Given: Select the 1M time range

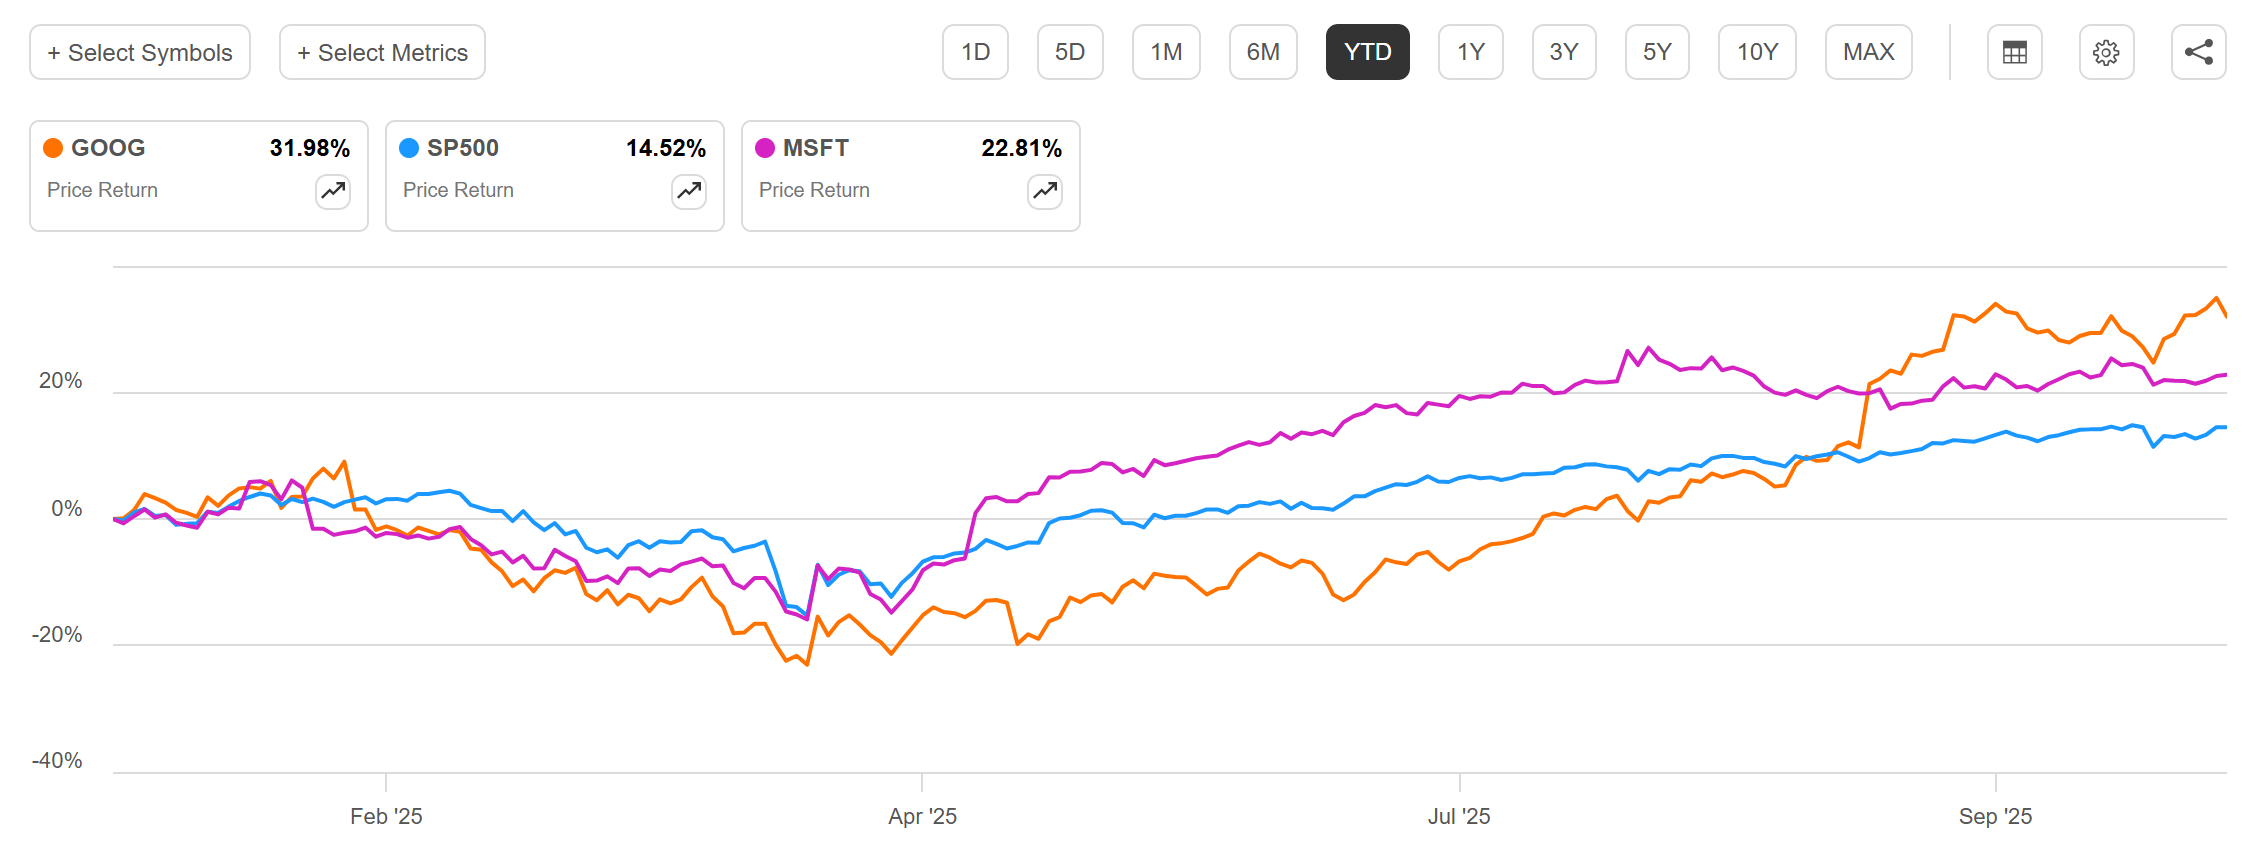Looking at the screenshot, I should click(1166, 52).
